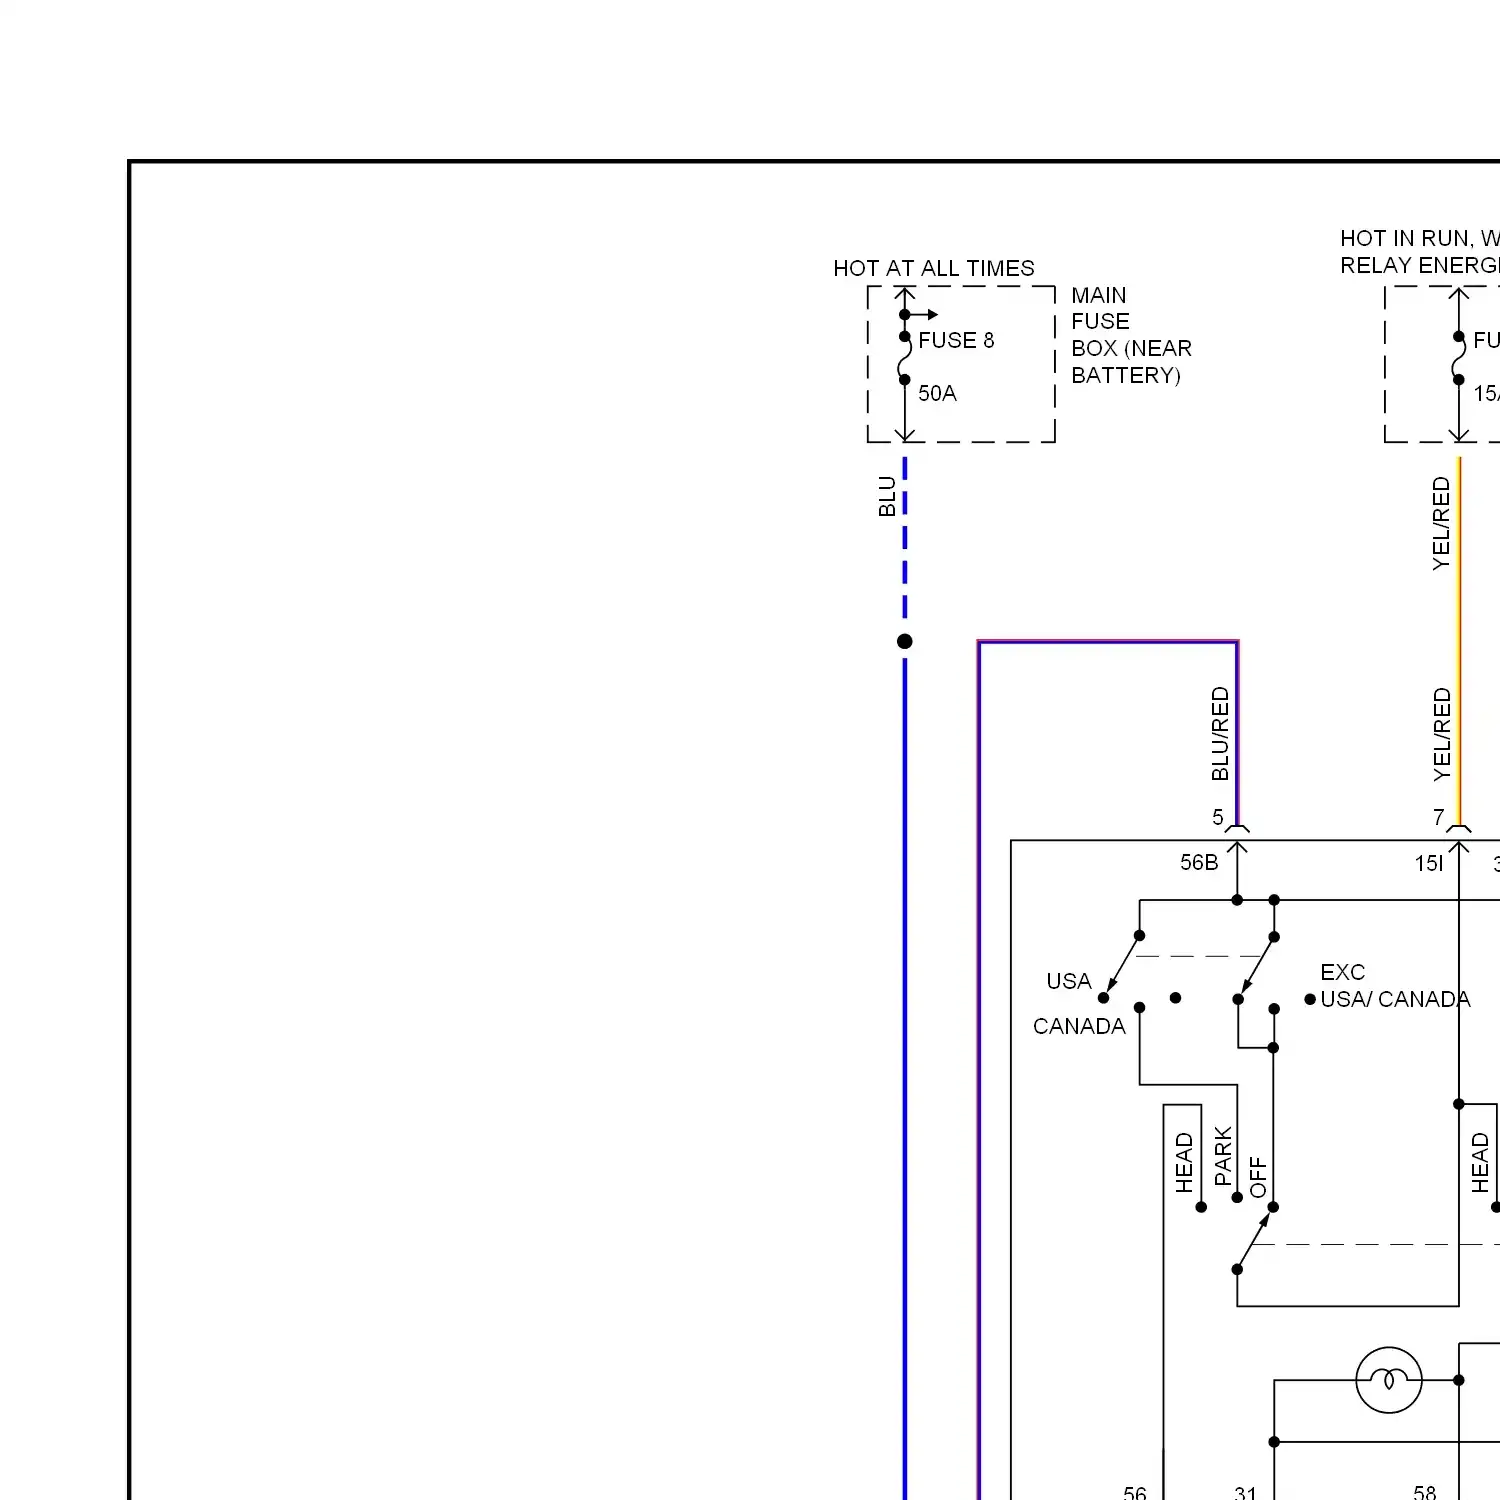Click terminal "31" at the diagram bottom
Screen dimensions: 1500x1500
[x=1245, y=1492]
